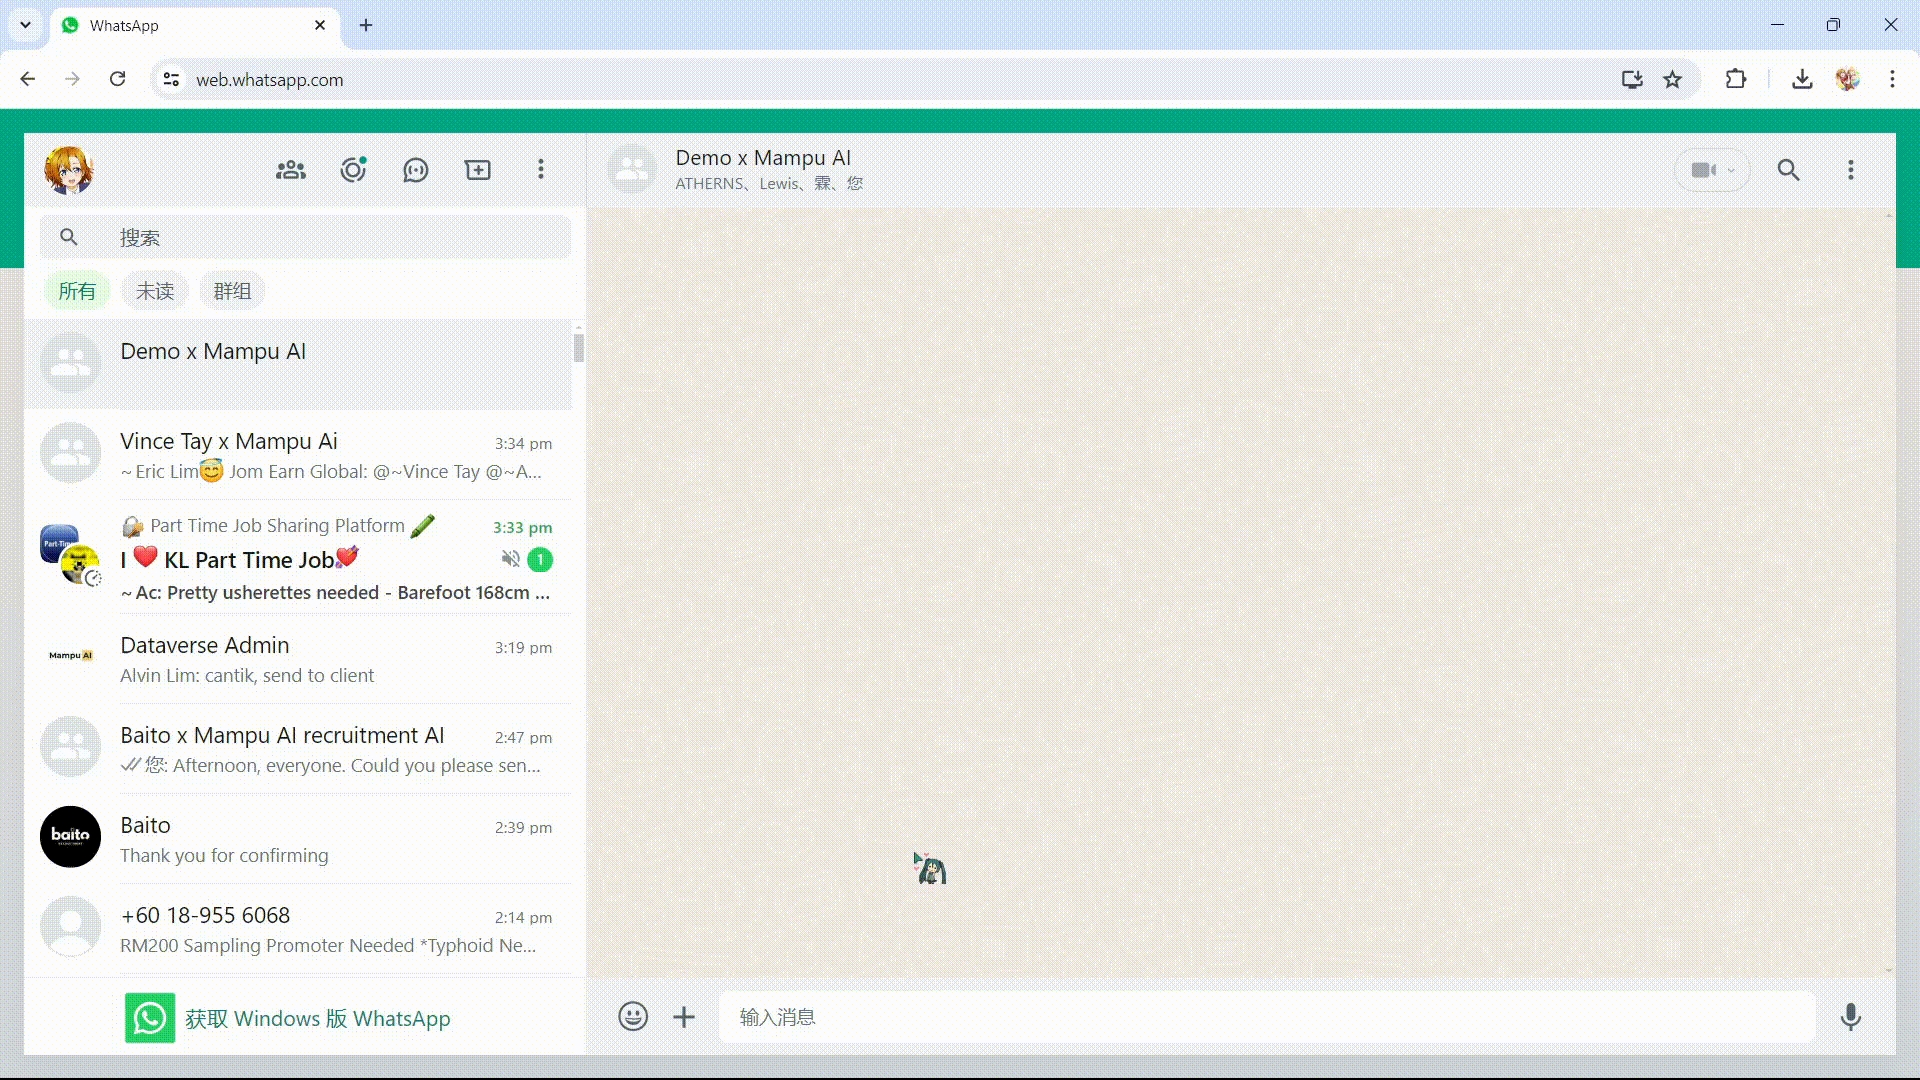The image size is (1920, 1080).
Task: Select the 所有 all chats filter
Action: (x=77, y=291)
